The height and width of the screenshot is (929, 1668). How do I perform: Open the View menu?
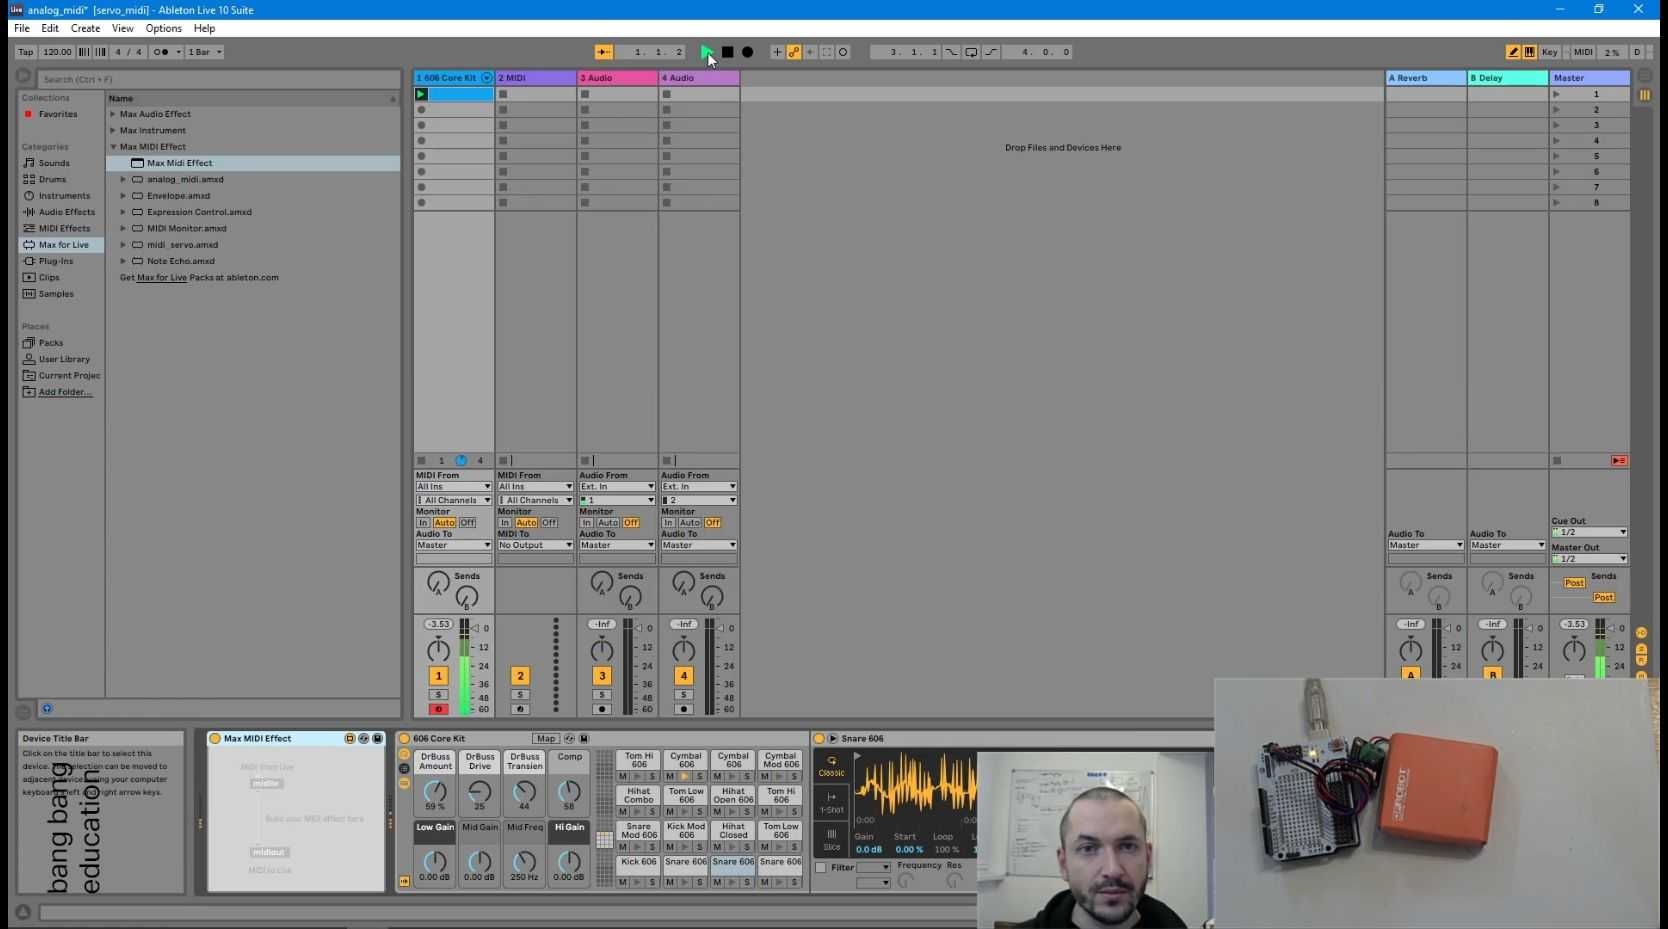tap(123, 28)
